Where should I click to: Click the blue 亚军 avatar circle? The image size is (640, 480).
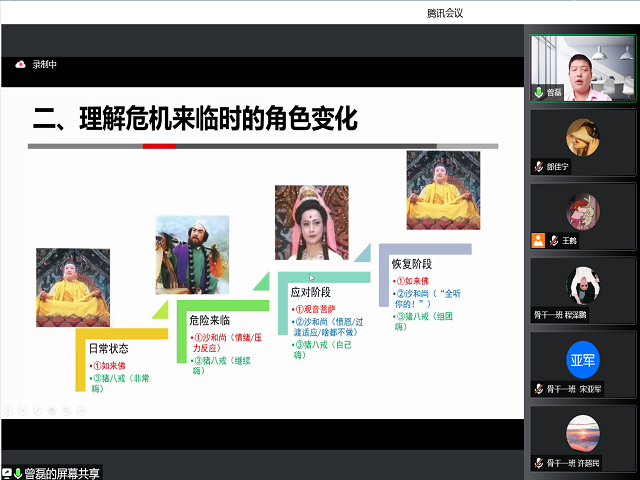click(x=583, y=360)
